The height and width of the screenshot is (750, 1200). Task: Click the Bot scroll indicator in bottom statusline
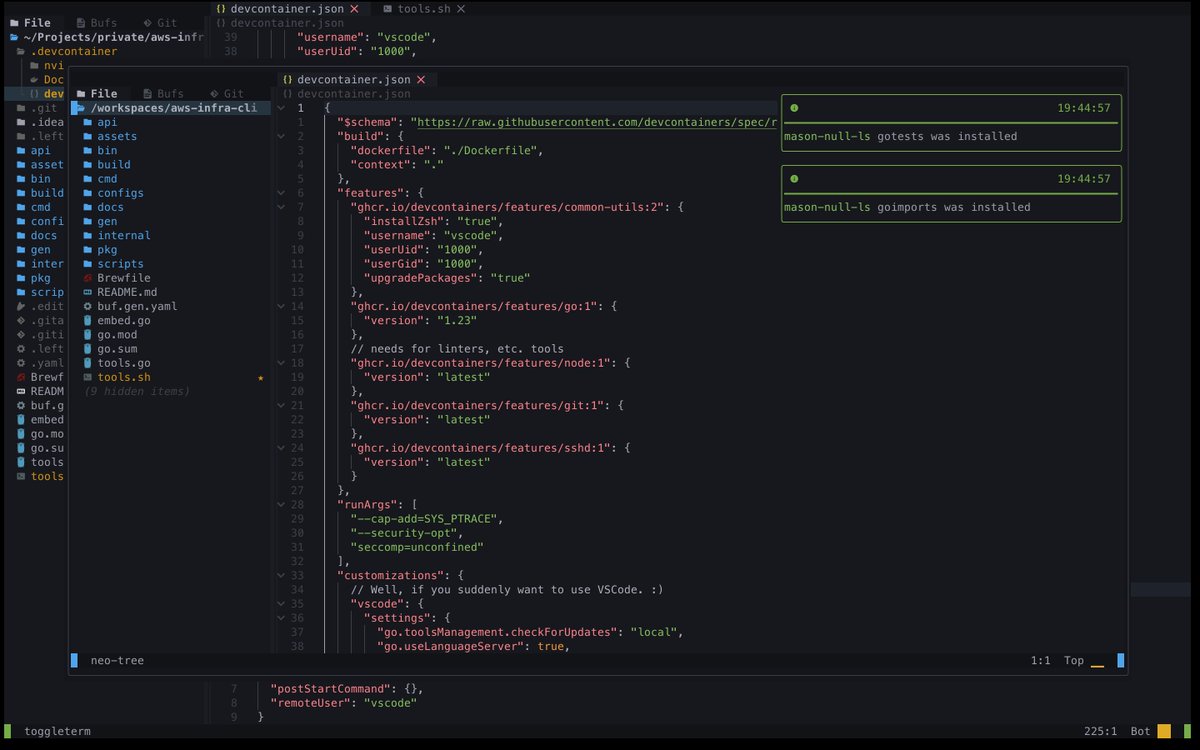tap(1141, 732)
